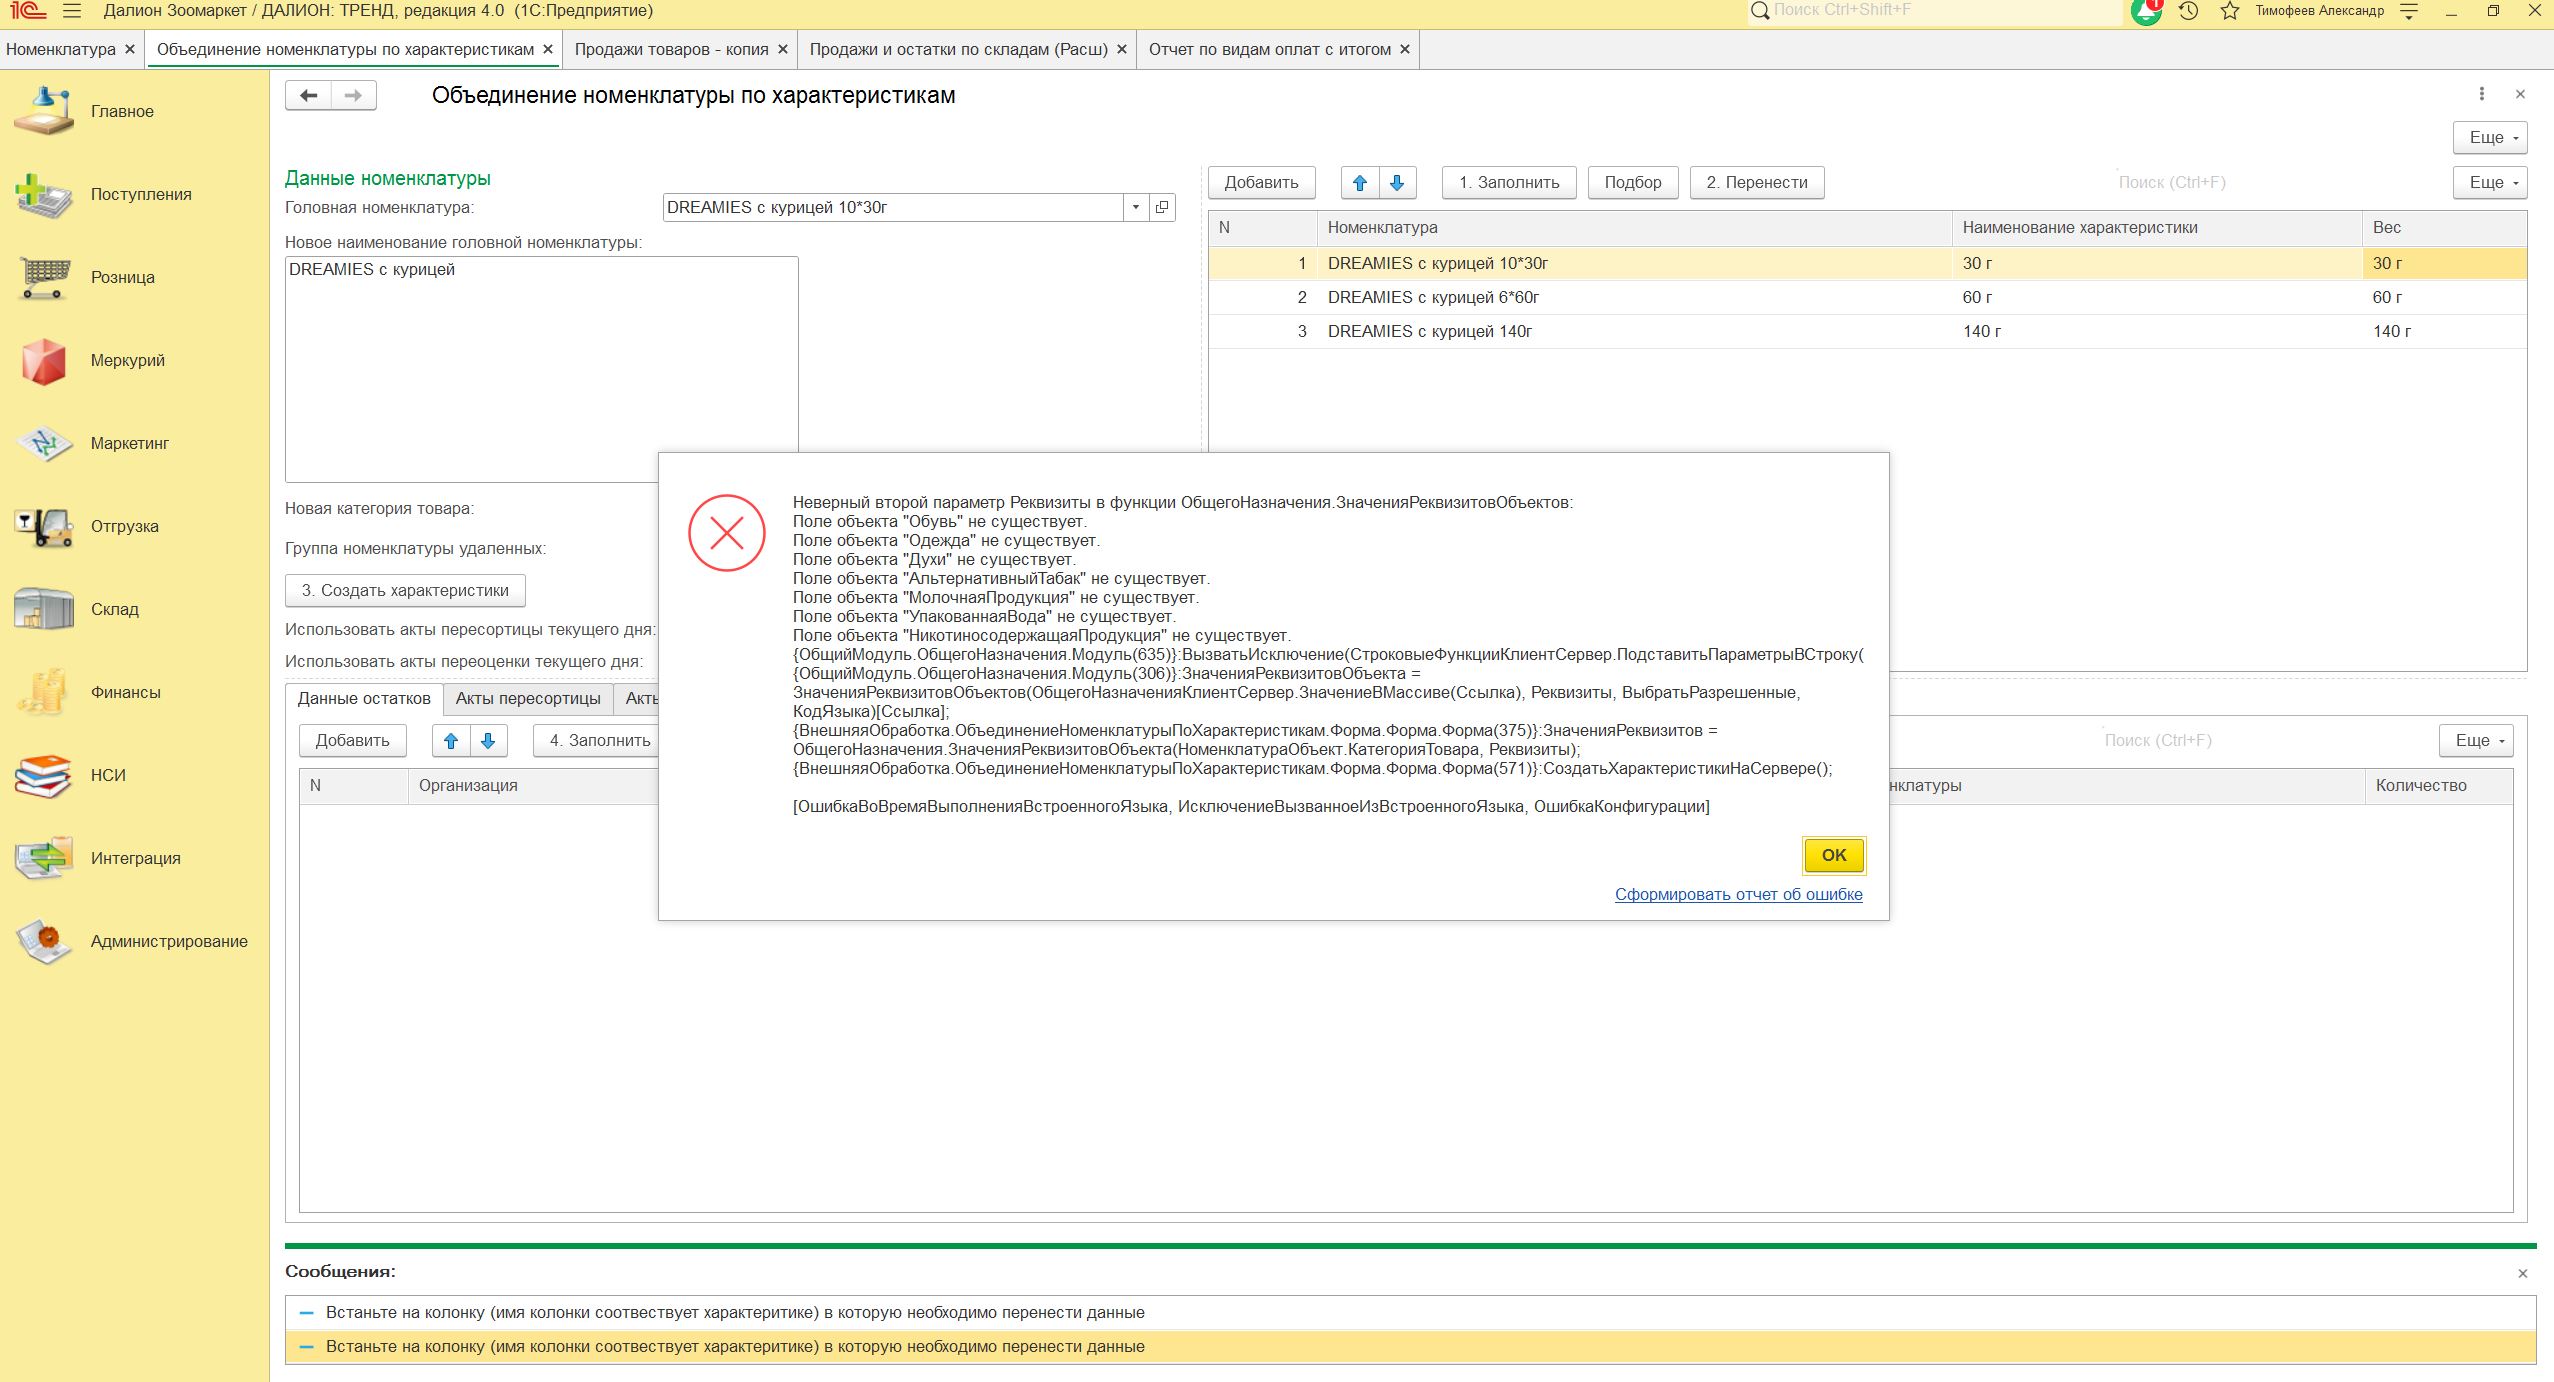Viewport: 2554px width, 1382px height.
Task: Expand the Головная номенклатура dropdown arrow
Action: pos(1136,208)
